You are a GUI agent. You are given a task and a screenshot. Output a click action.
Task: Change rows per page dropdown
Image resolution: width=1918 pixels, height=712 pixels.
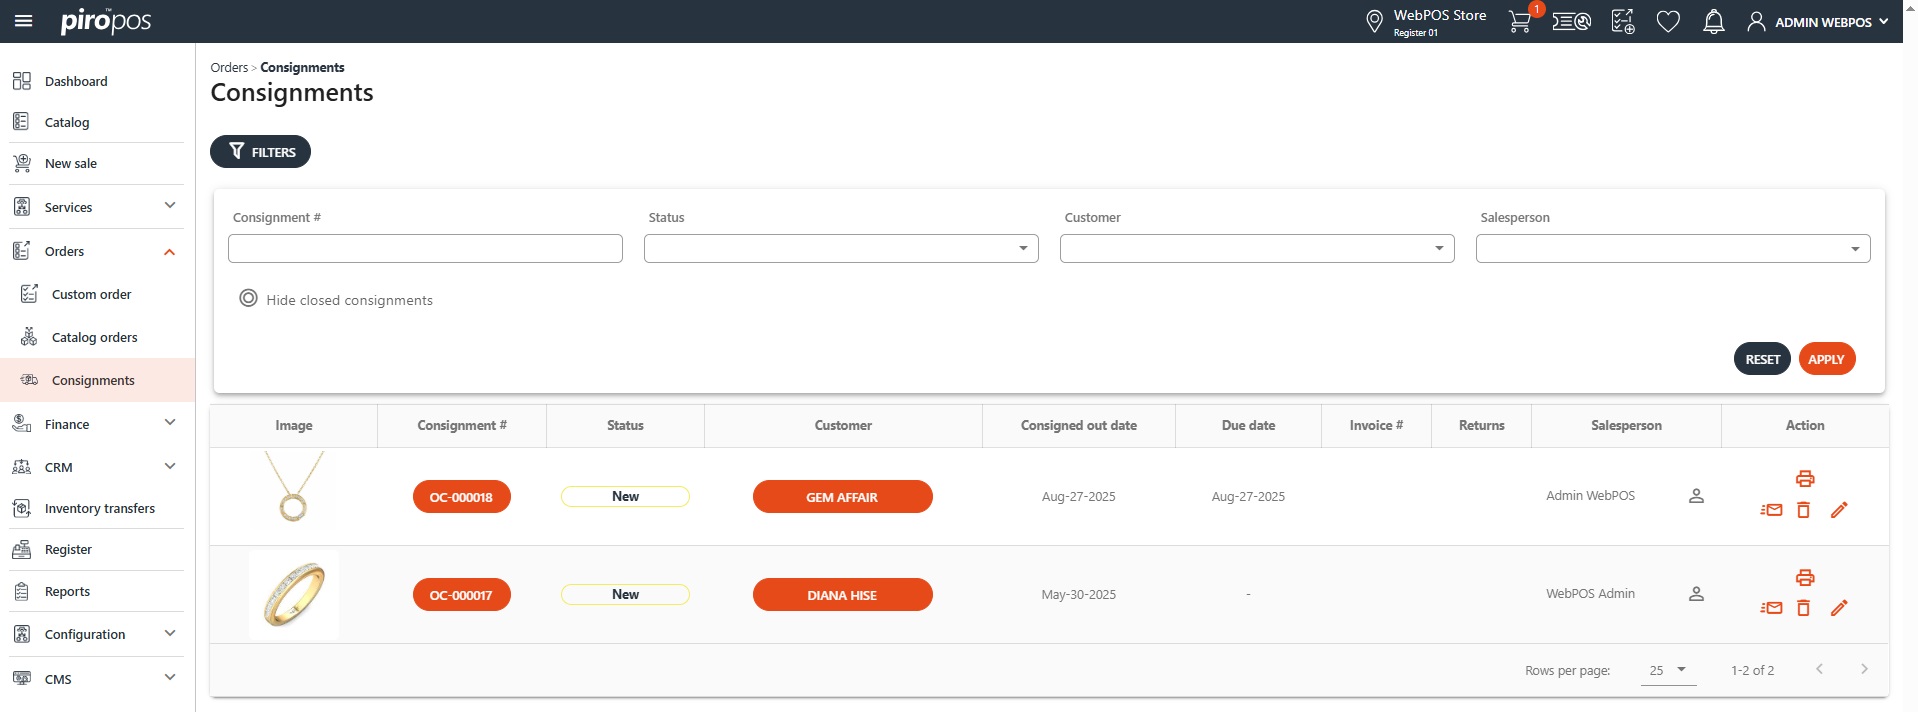coord(1667,670)
